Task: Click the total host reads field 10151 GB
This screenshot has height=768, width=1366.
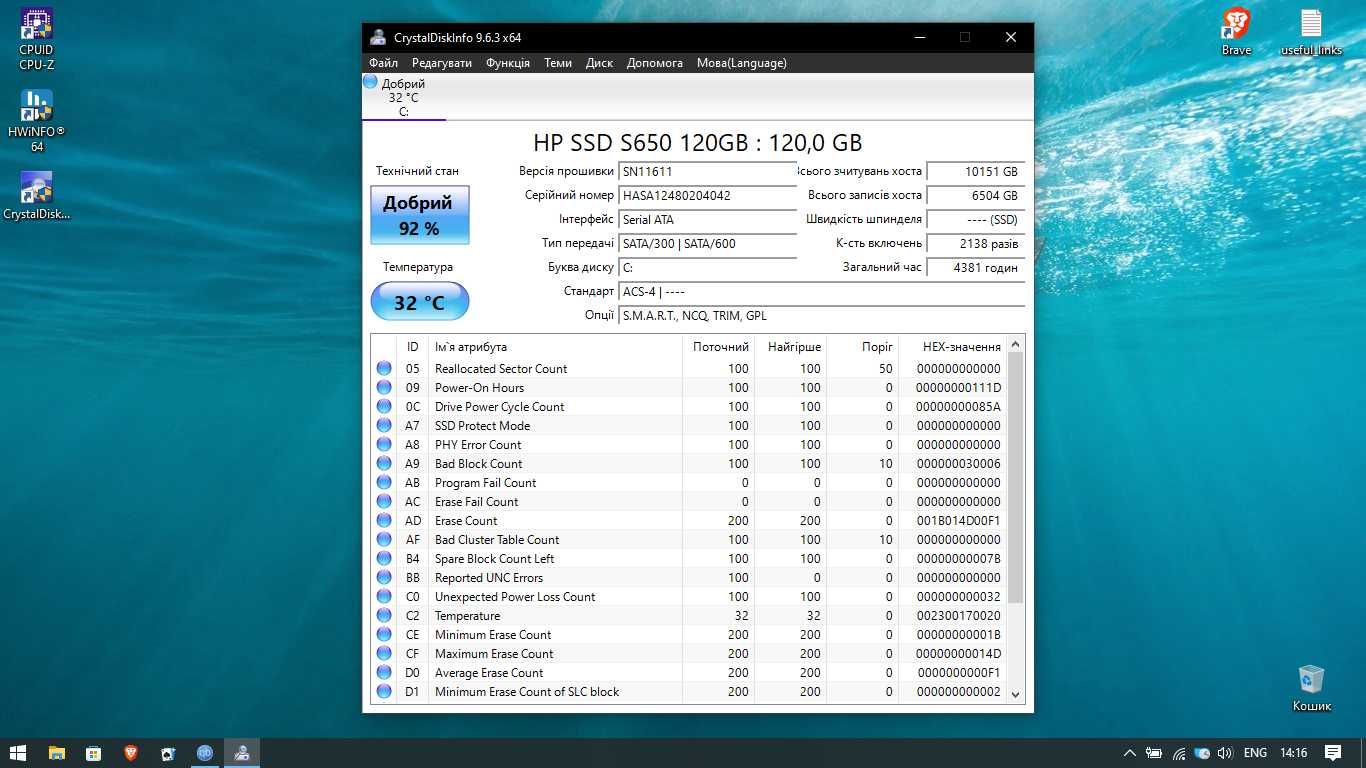Action: (975, 171)
